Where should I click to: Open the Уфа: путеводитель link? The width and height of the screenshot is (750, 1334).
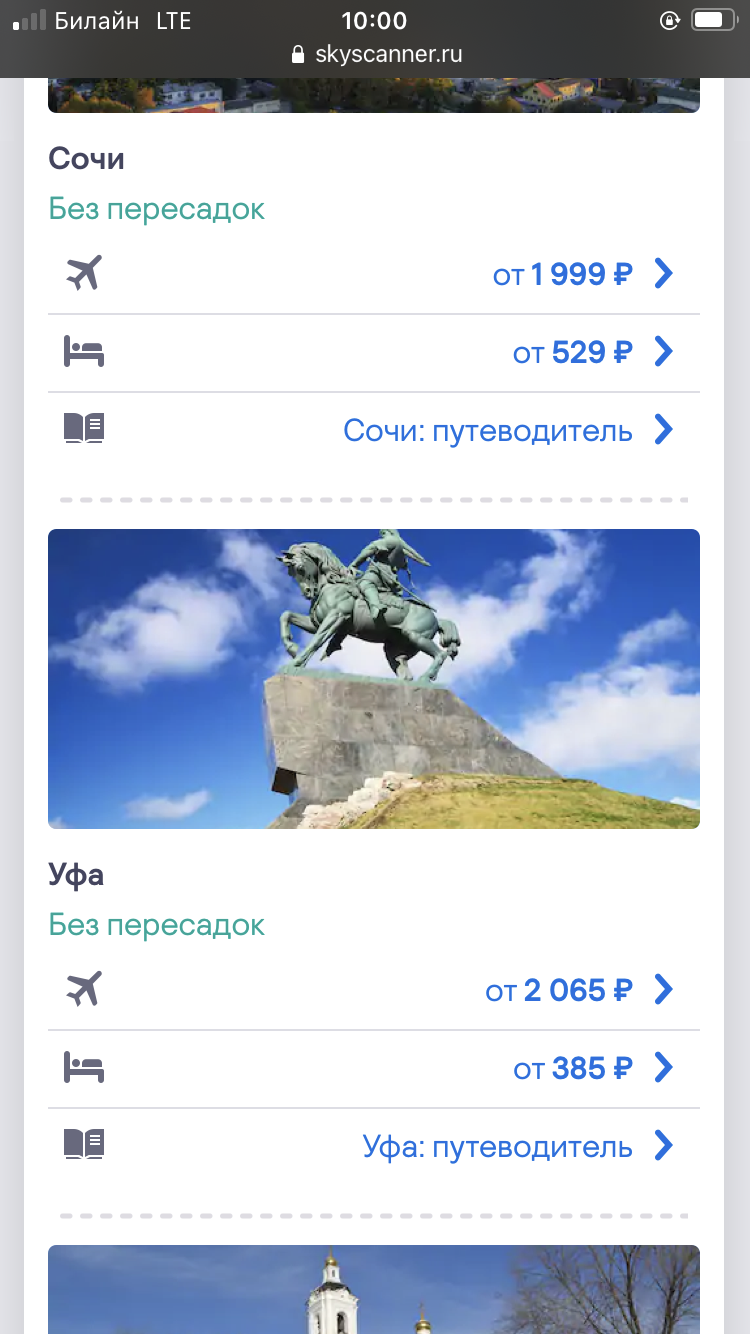pyautogui.click(x=498, y=1147)
